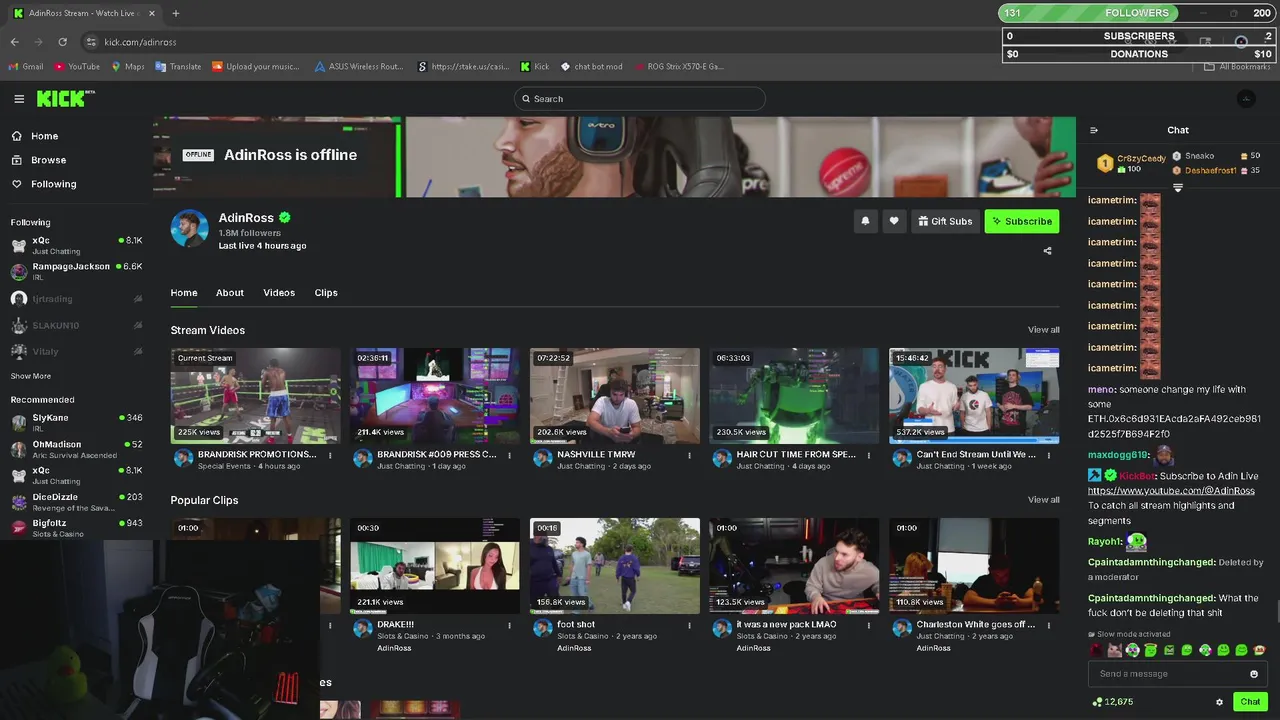Go to Browse in sidebar

click(x=39, y=160)
